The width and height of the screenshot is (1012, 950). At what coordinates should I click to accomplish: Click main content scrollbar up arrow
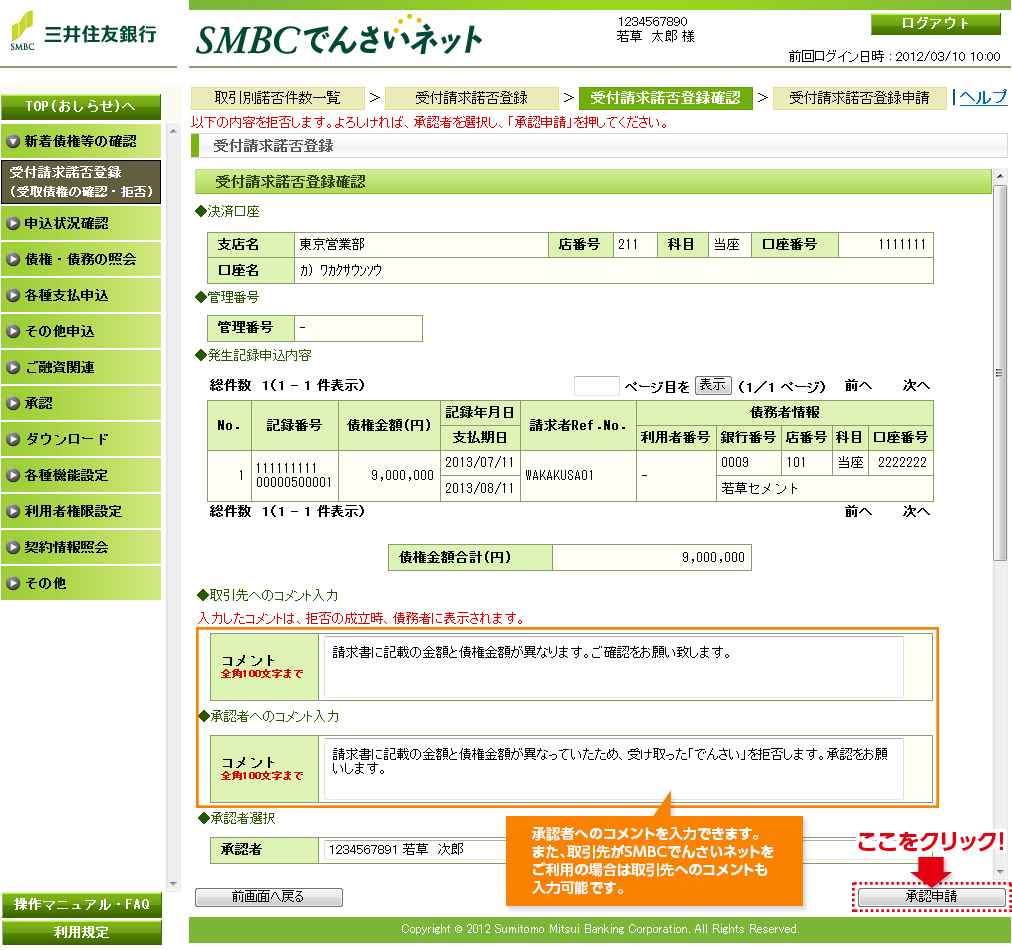[1000, 176]
